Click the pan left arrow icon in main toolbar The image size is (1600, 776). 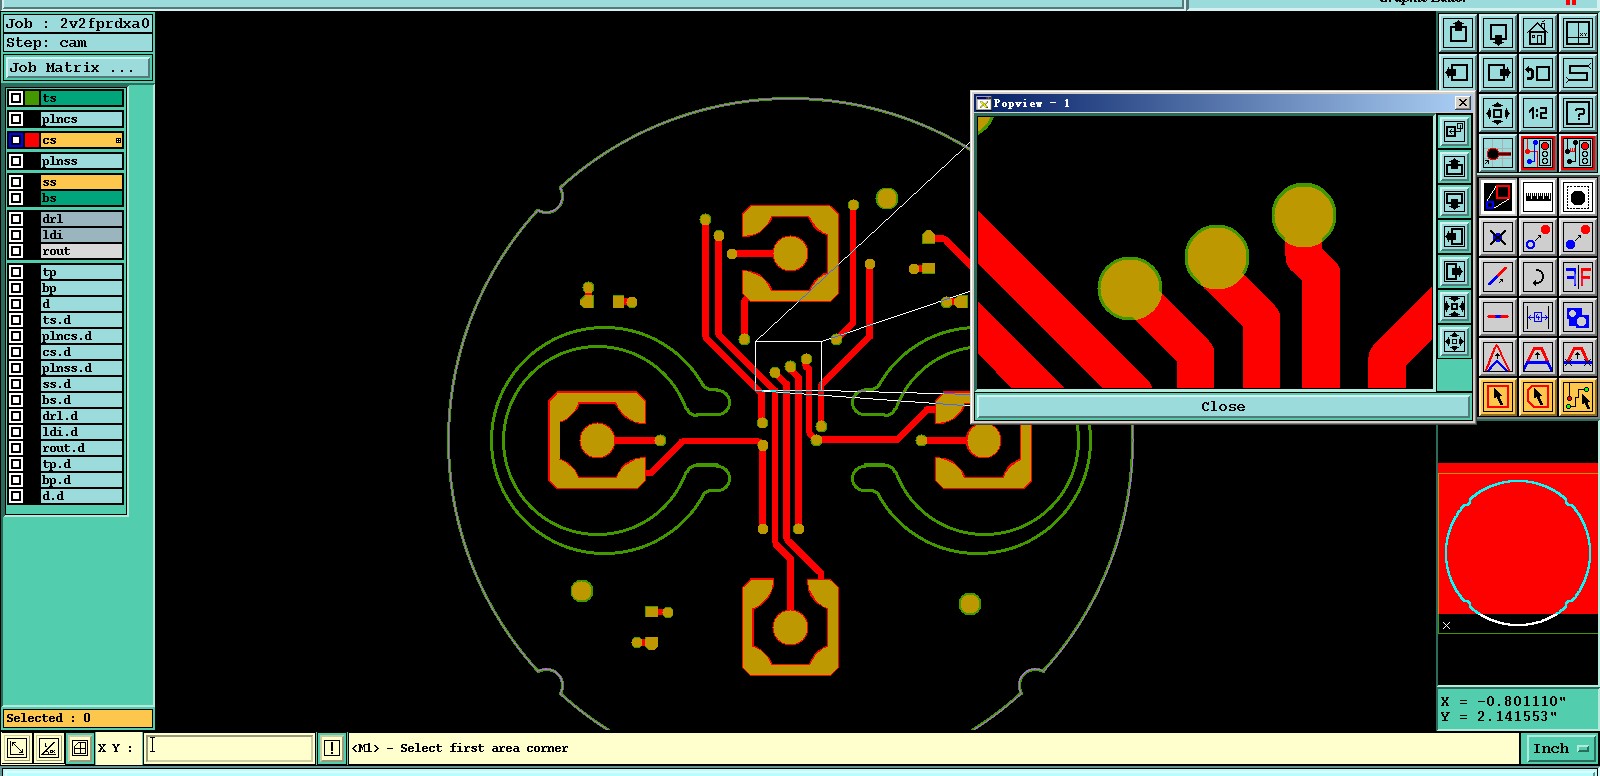[x=1458, y=73]
